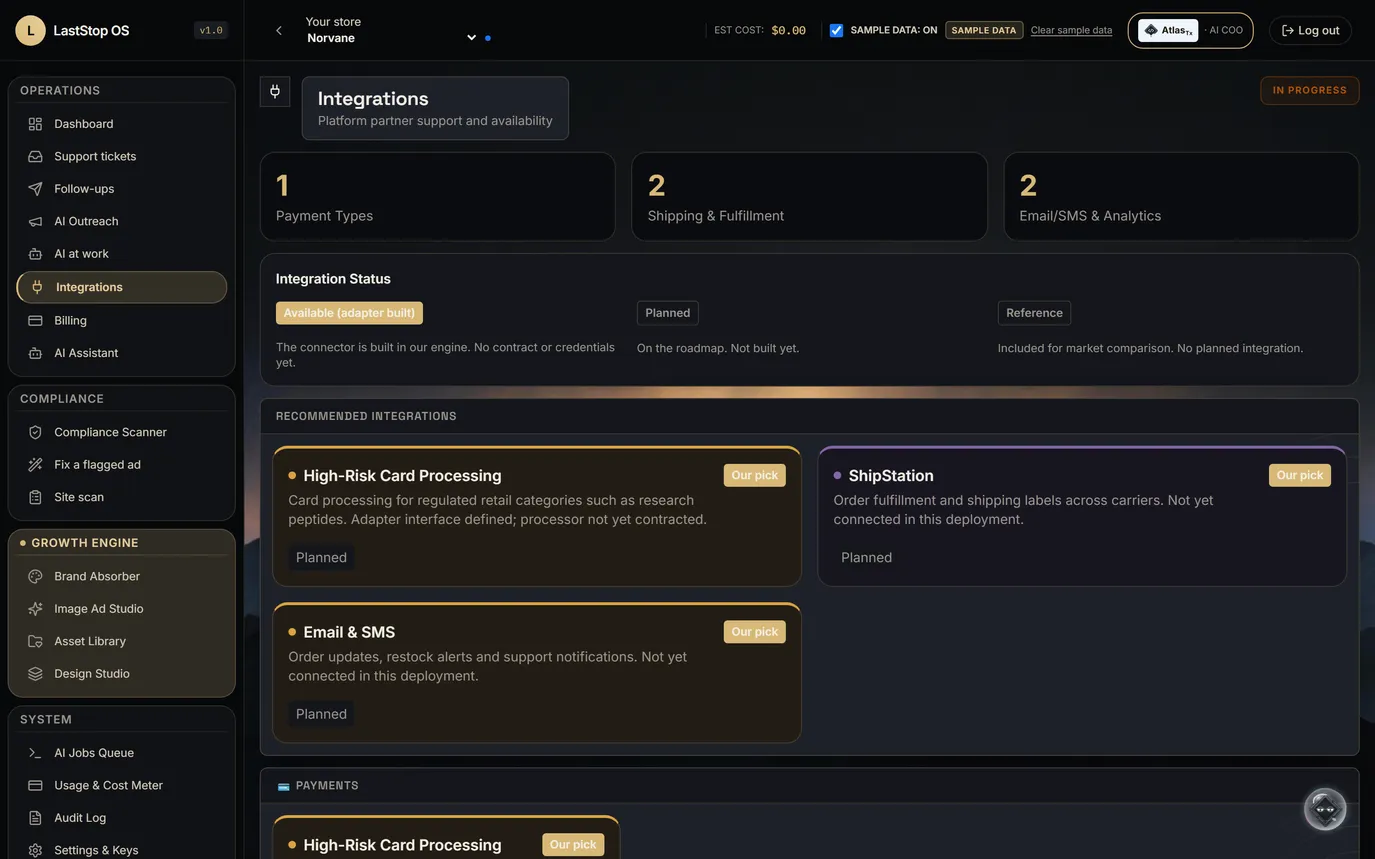Click the plug icon beside Integrations header
This screenshot has width=1375, height=859.
[x=275, y=91]
